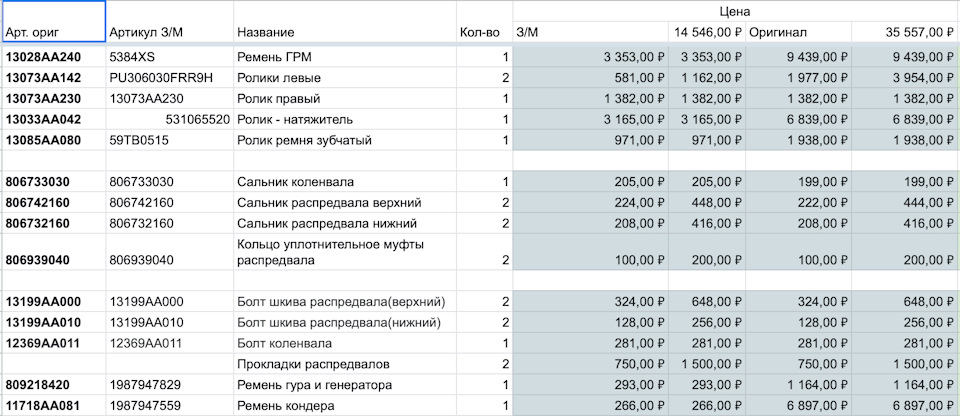Click the article number cell 531065520
This screenshot has width=960, height=416.
pyautogui.click(x=168, y=120)
